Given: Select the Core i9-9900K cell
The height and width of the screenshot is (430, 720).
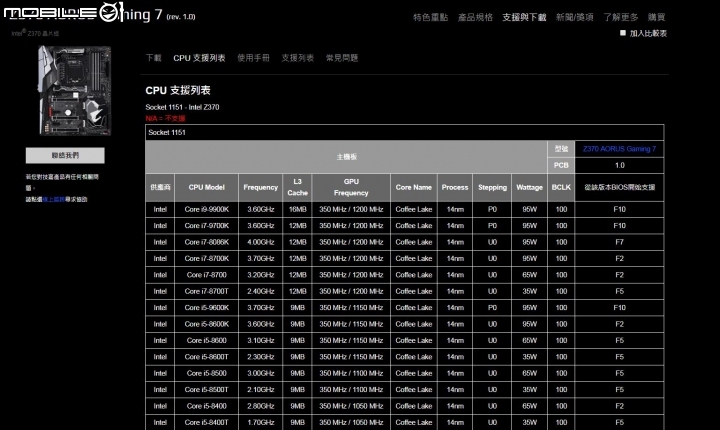Looking at the screenshot, I should 207,209.
